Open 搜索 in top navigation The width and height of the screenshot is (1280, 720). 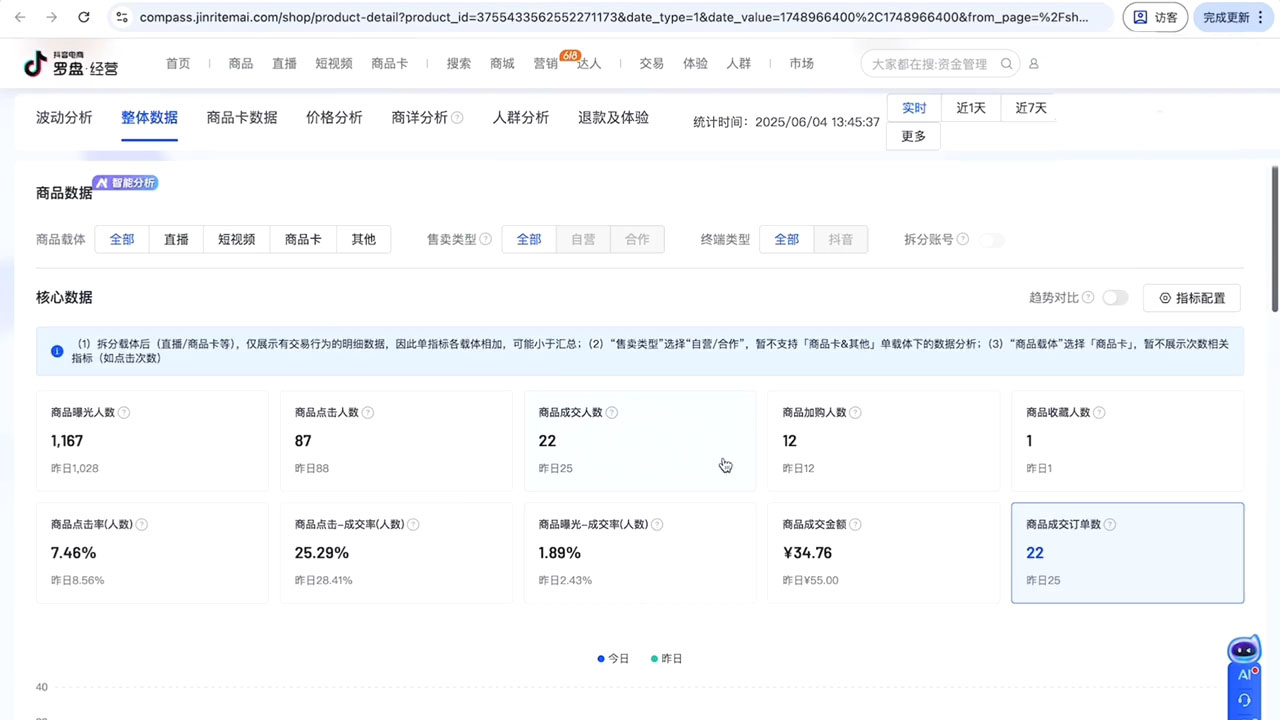point(459,63)
